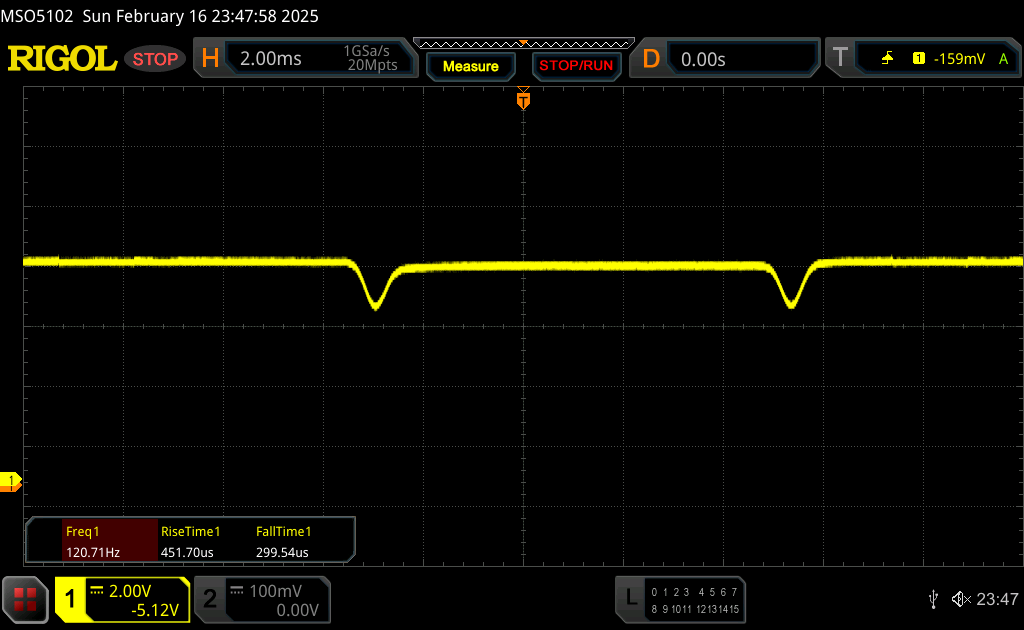The height and width of the screenshot is (630, 1024).
Task: Open the logic analyzer L panel
Action: tap(631, 597)
